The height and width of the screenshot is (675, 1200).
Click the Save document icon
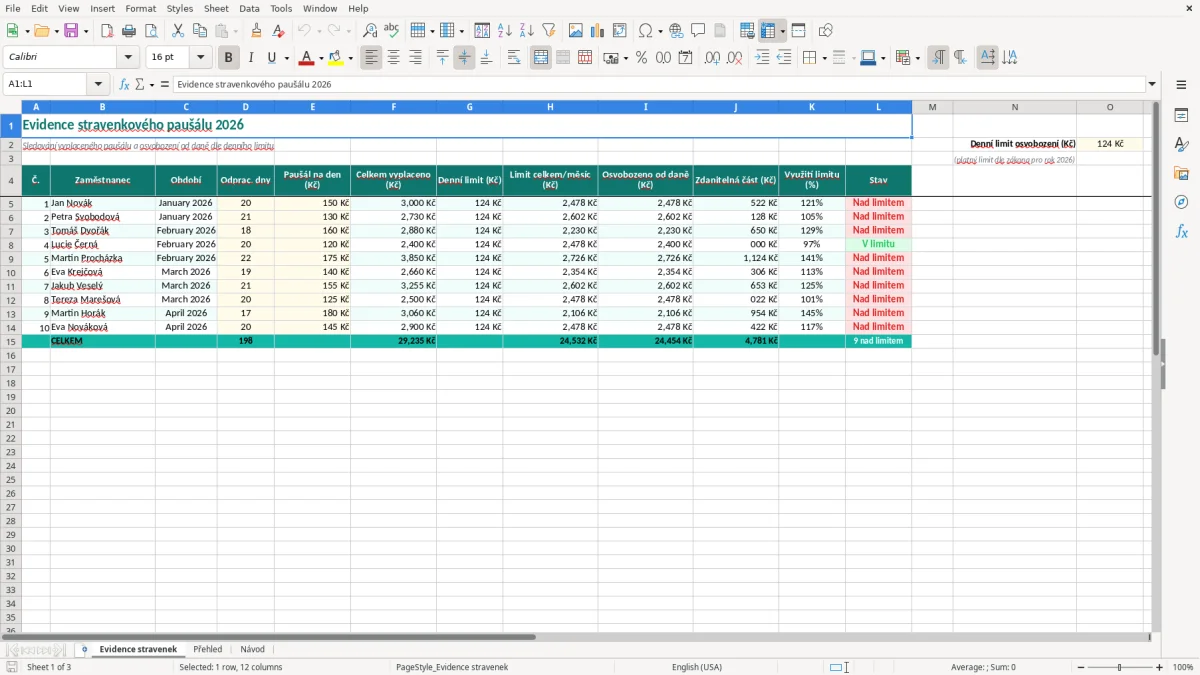pos(71,31)
